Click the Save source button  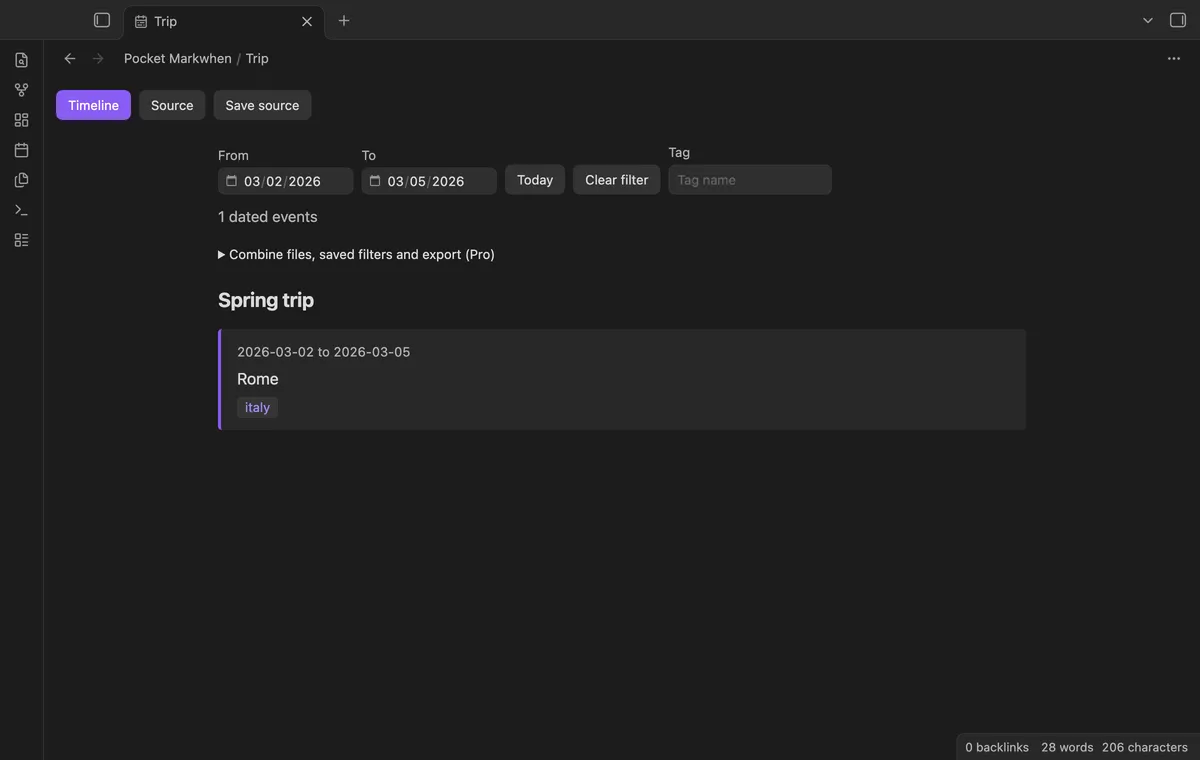[262, 105]
